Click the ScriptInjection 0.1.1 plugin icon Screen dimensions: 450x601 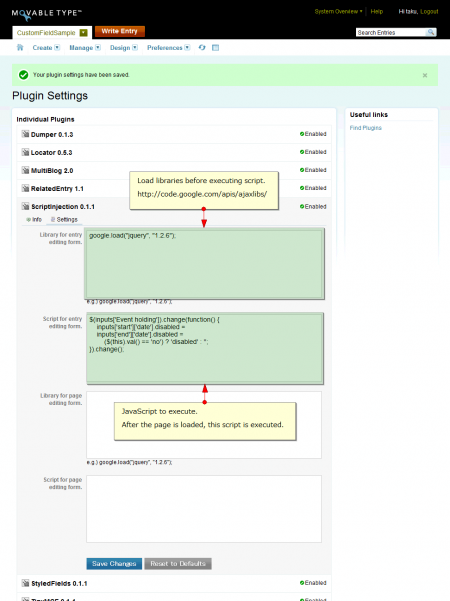point(25,206)
